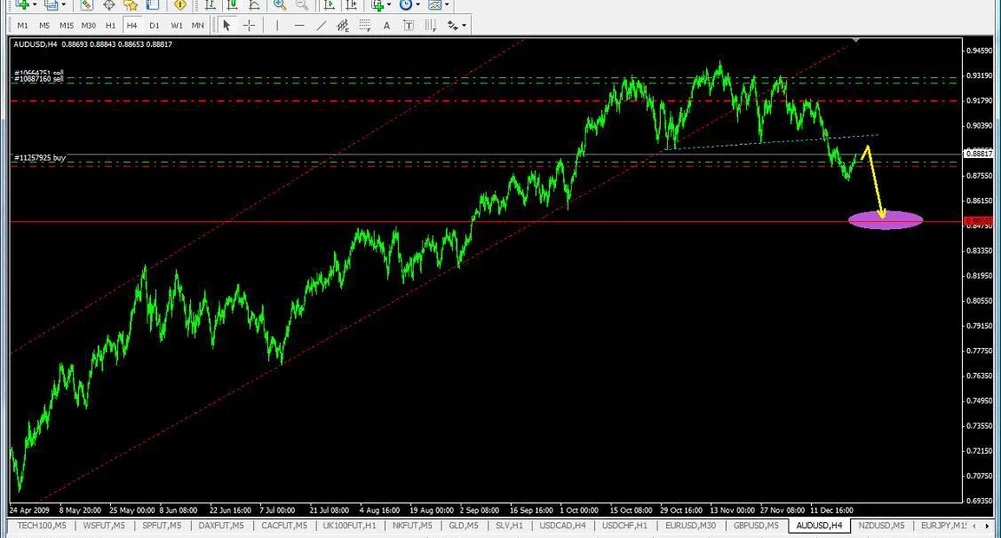Click the current price label 0.88817
The image size is (1001, 538).
tap(978, 154)
